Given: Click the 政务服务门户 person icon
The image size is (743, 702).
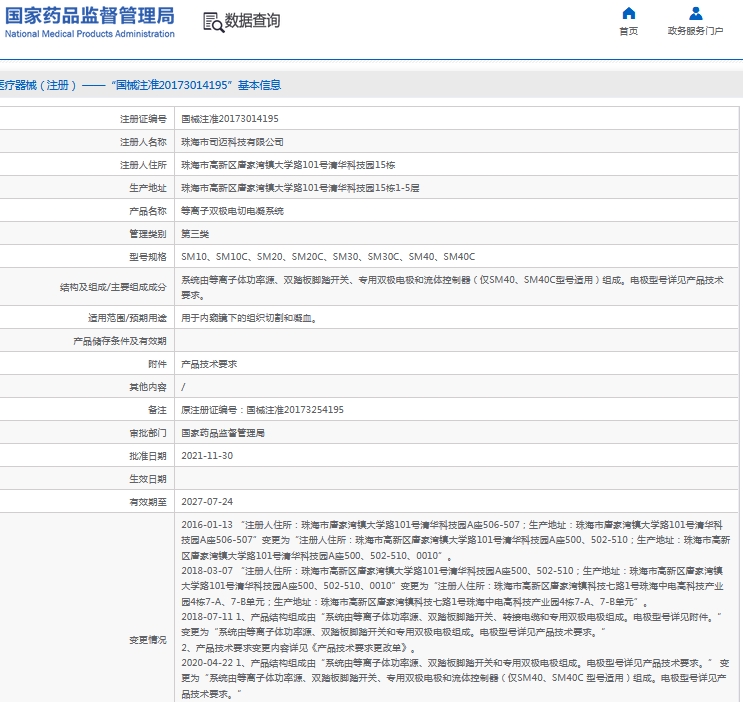Looking at the screenshot, I should tap(696, 13).
